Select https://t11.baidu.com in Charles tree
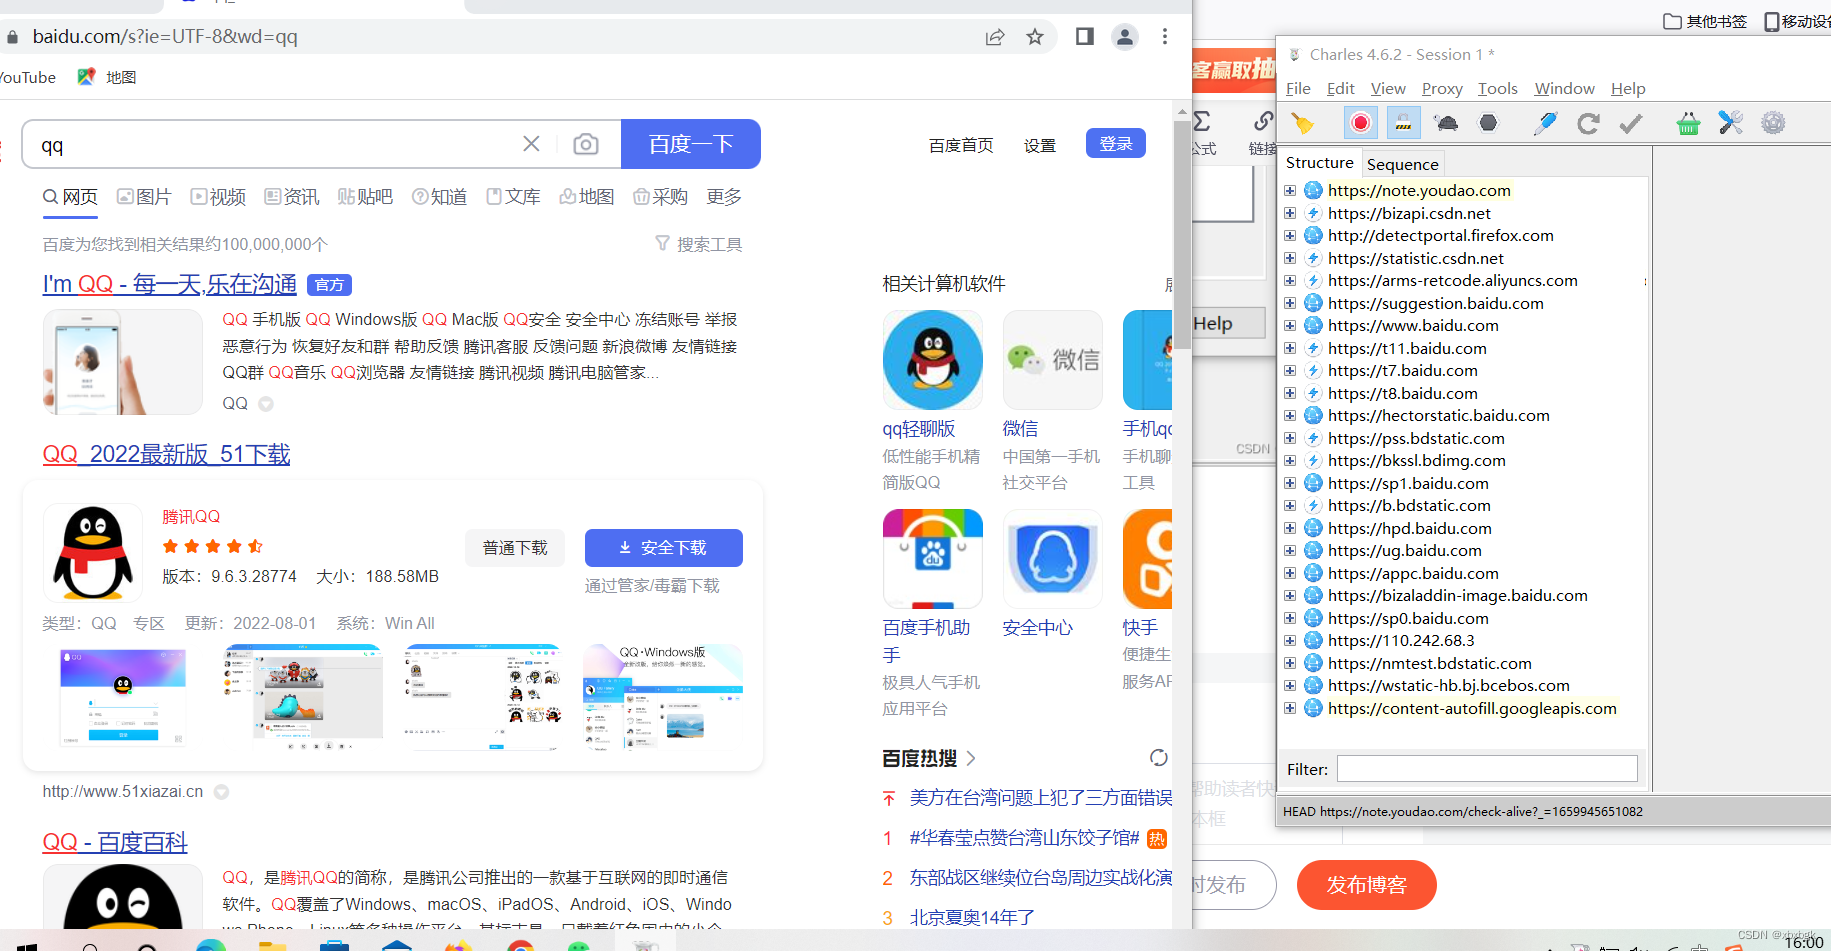The width and height of the screenshot is (1831, 951). (1407, 348)
